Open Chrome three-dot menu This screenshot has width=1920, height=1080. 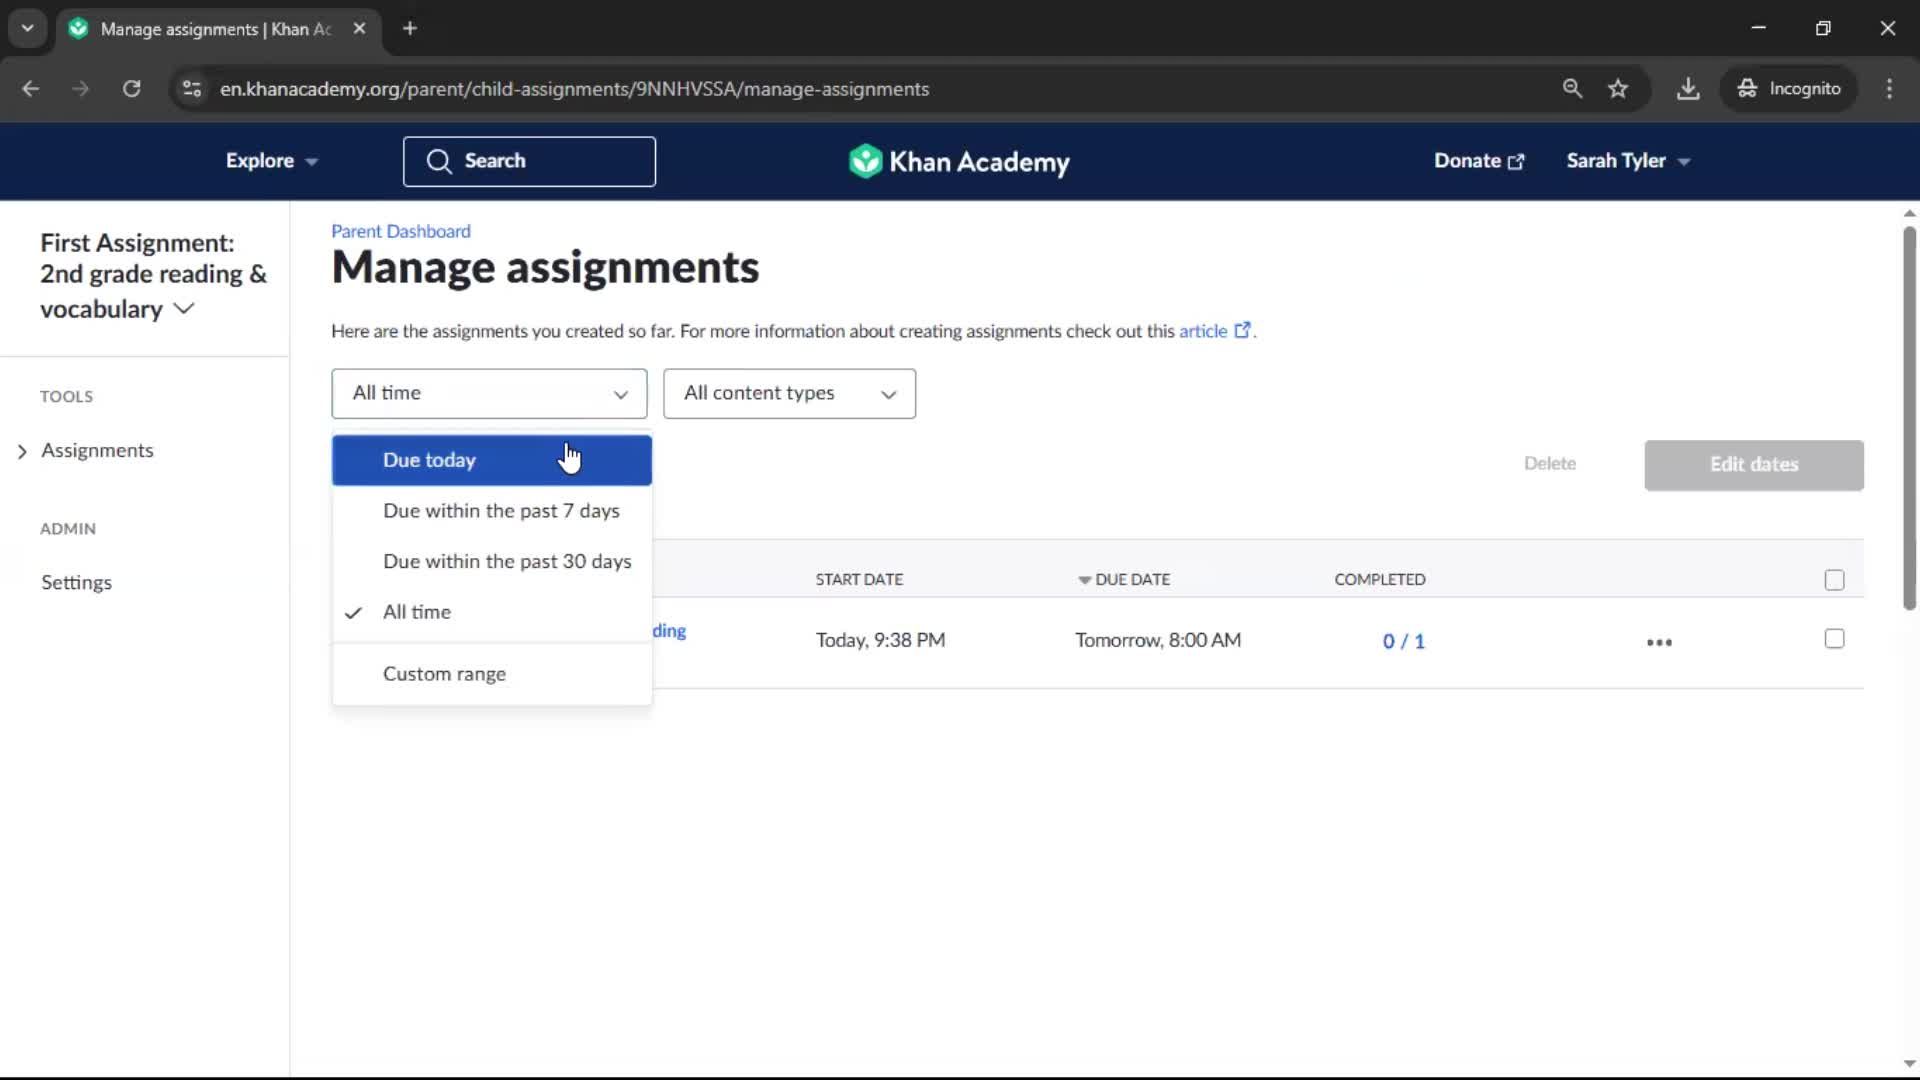click(x=1889, y=89)
